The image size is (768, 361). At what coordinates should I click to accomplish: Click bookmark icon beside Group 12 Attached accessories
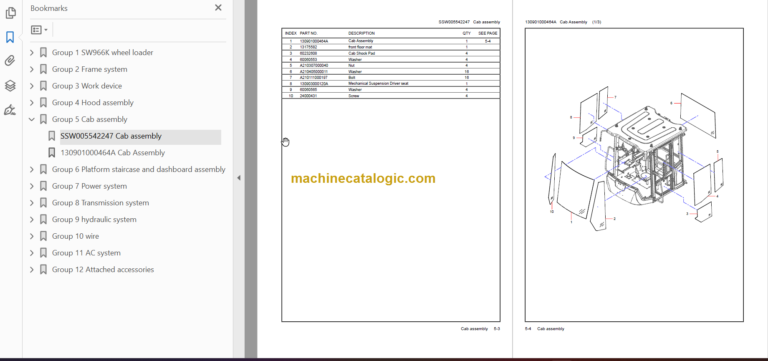click(43, 269)
